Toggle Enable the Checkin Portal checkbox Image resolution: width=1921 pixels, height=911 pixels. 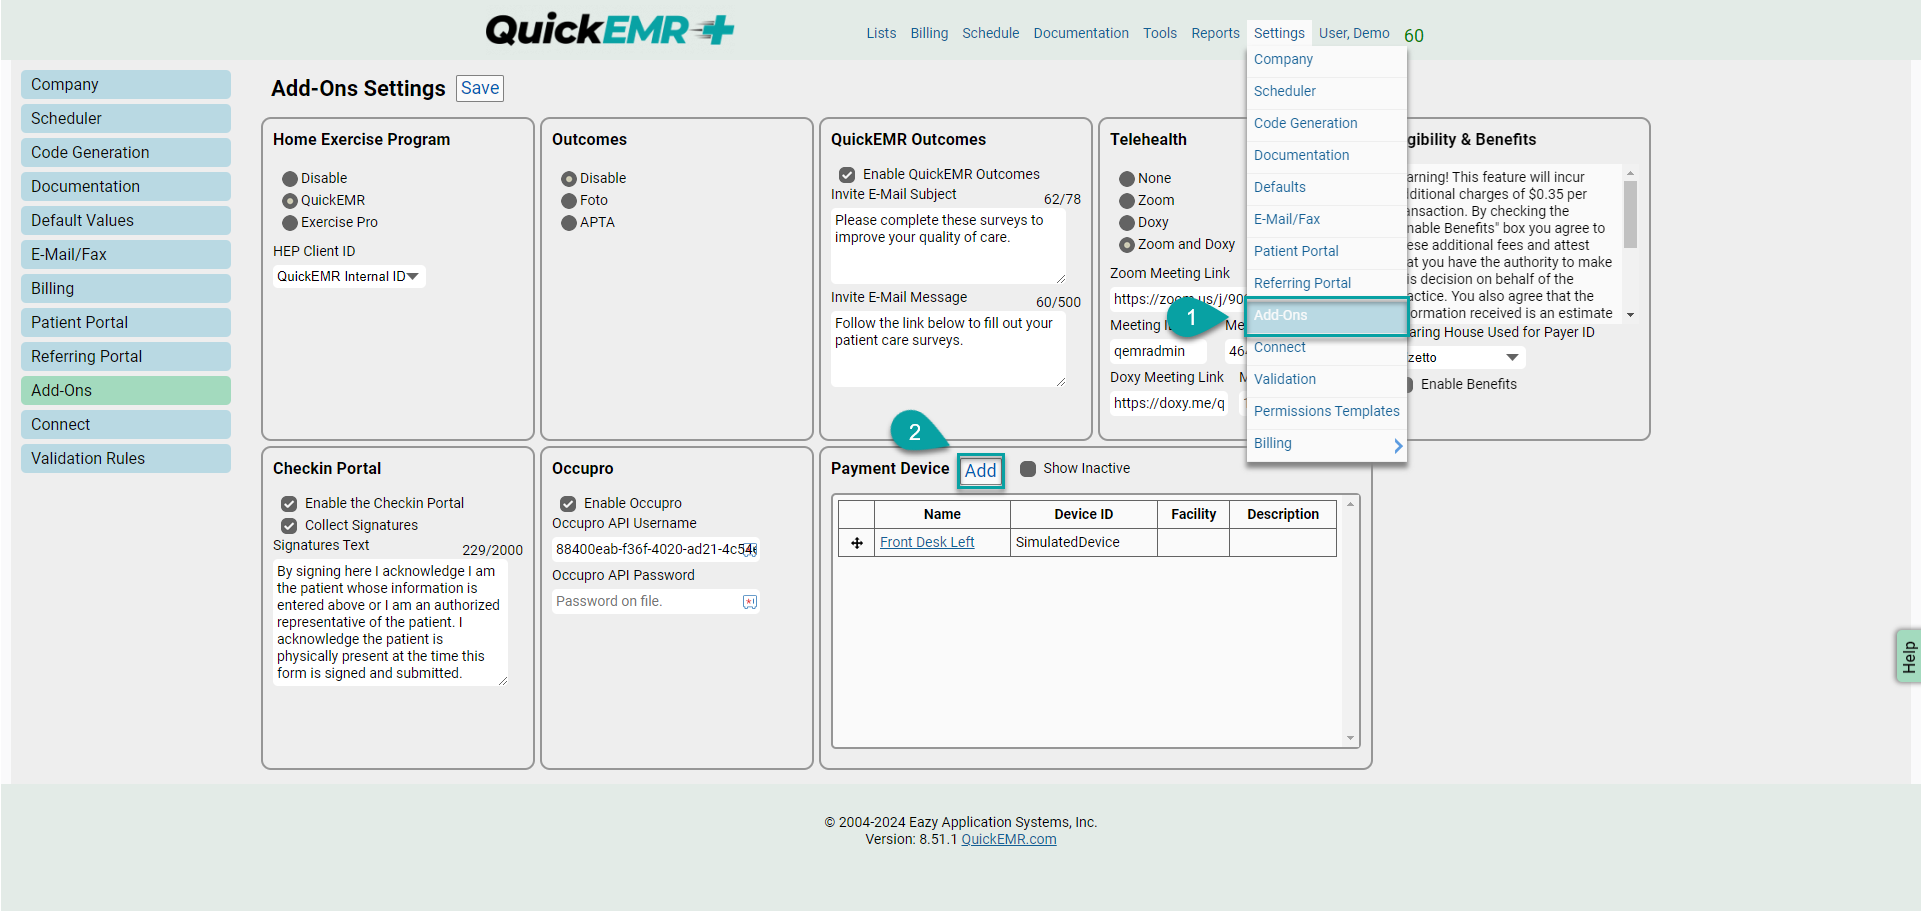point(289,504)
